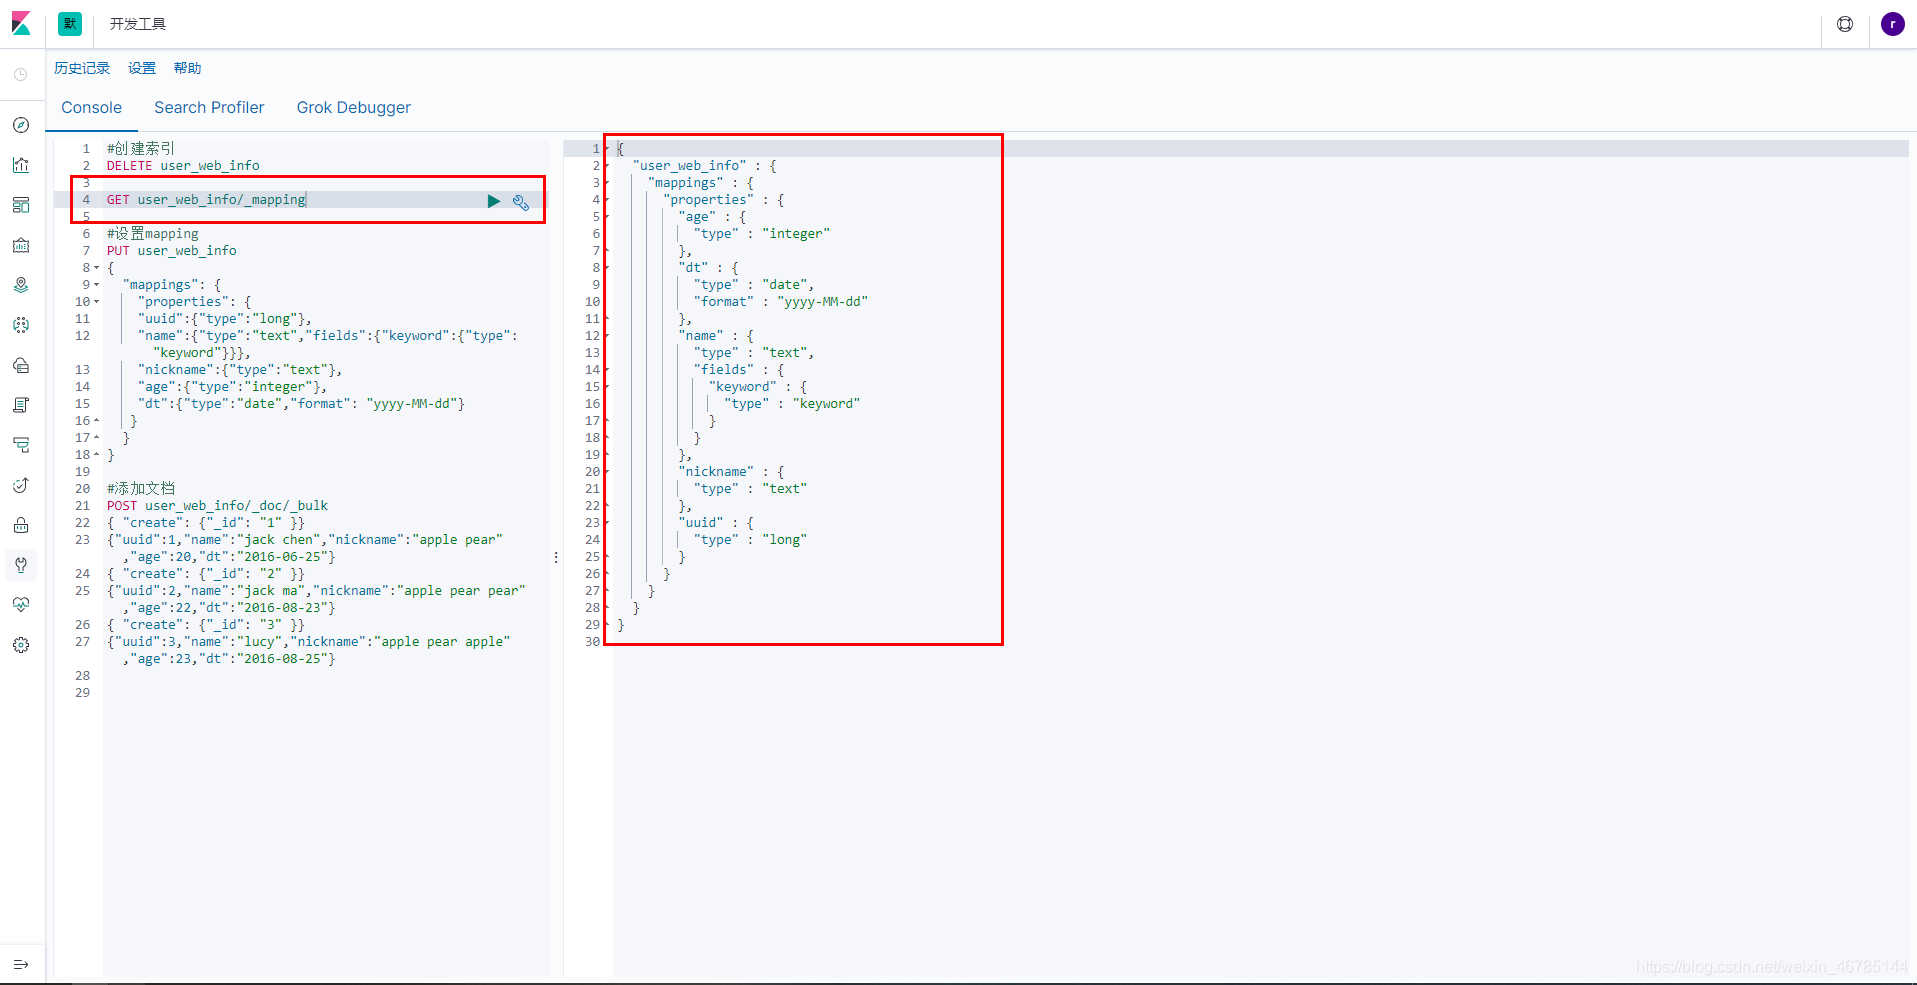Open Machine Learning from the sidebar
The image size is (1917, 985).
click(21, 325)
